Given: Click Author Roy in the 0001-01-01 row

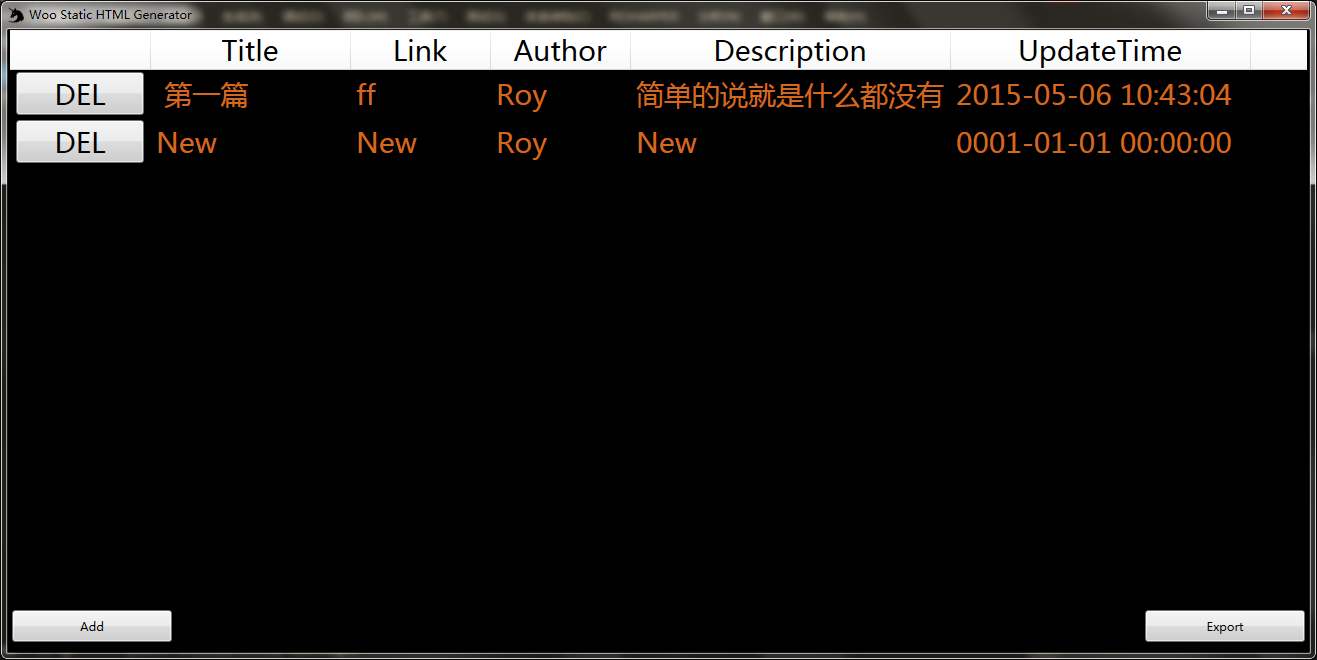Looking at the screenshot, I should [522, 143].
